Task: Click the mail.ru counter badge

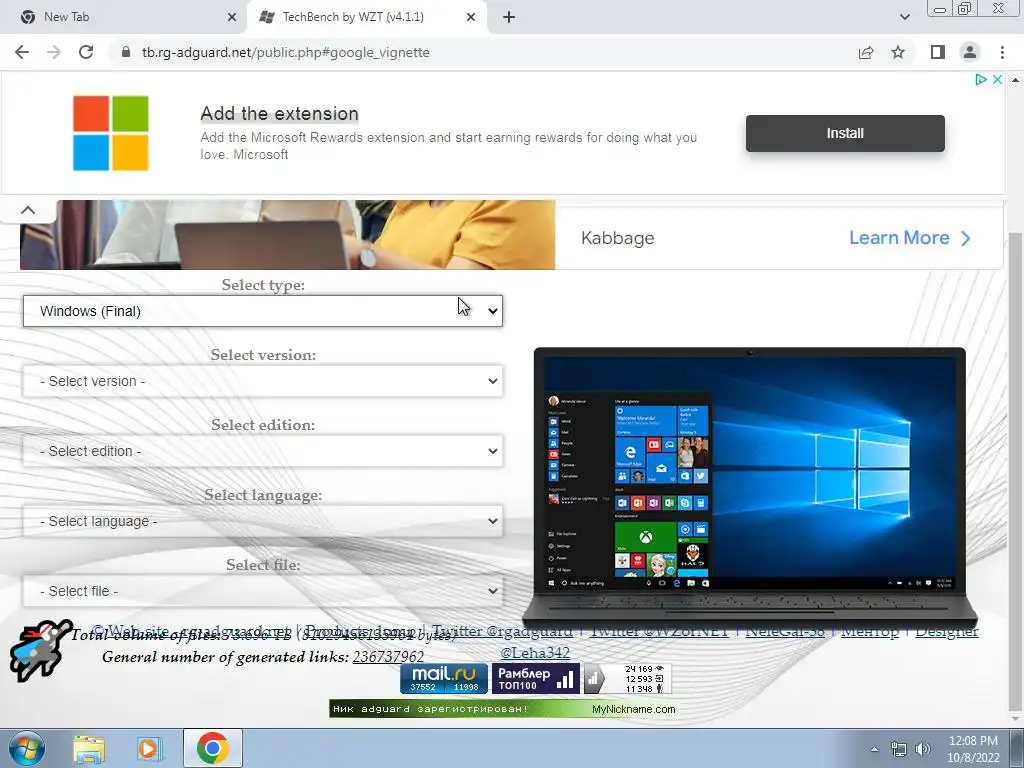Action: [444, 679]
